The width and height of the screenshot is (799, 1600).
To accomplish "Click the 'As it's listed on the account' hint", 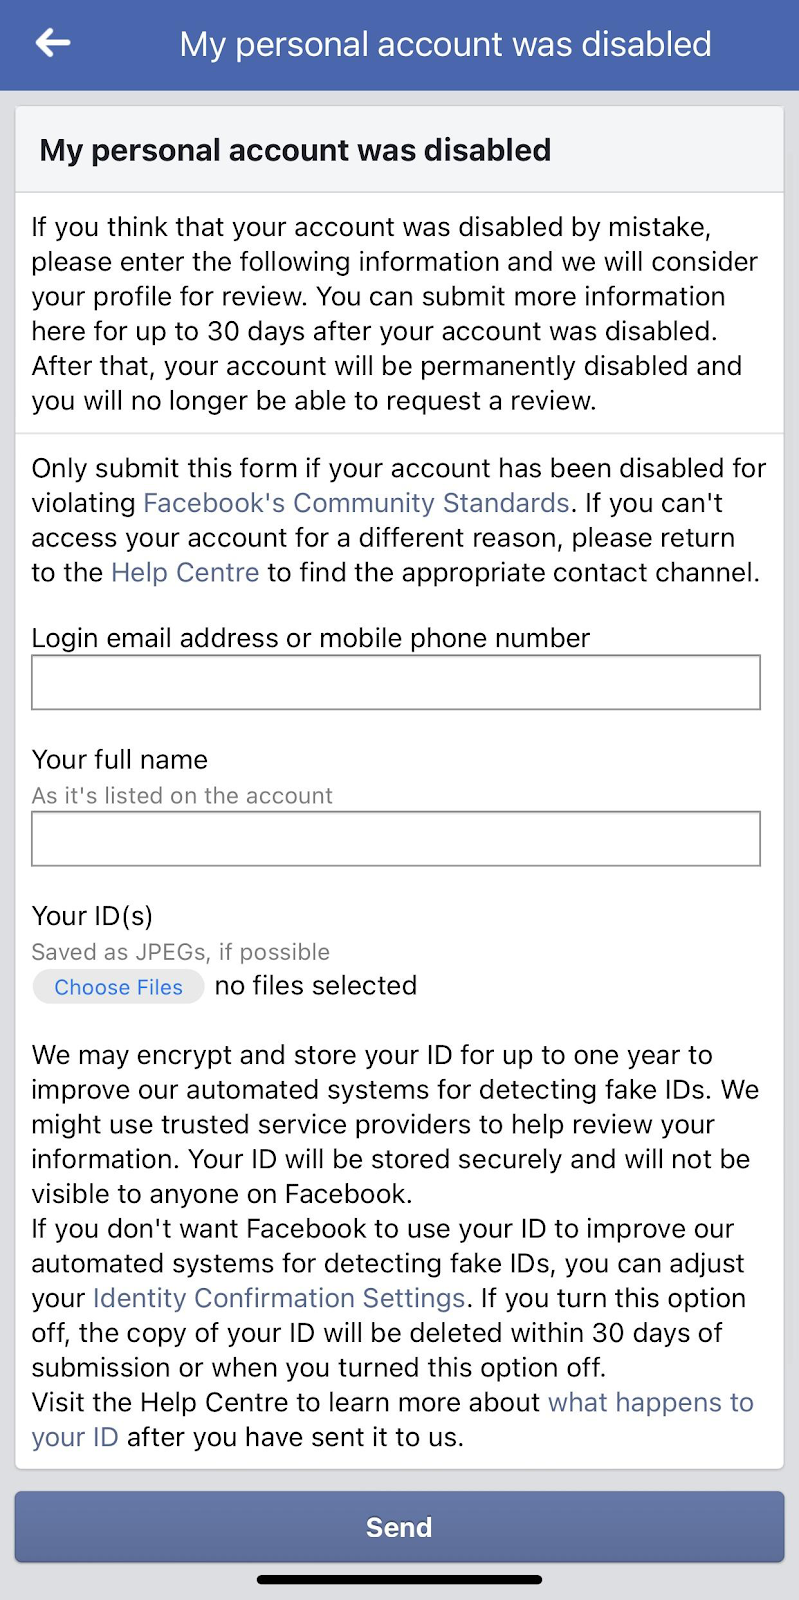I will (182, 796).
